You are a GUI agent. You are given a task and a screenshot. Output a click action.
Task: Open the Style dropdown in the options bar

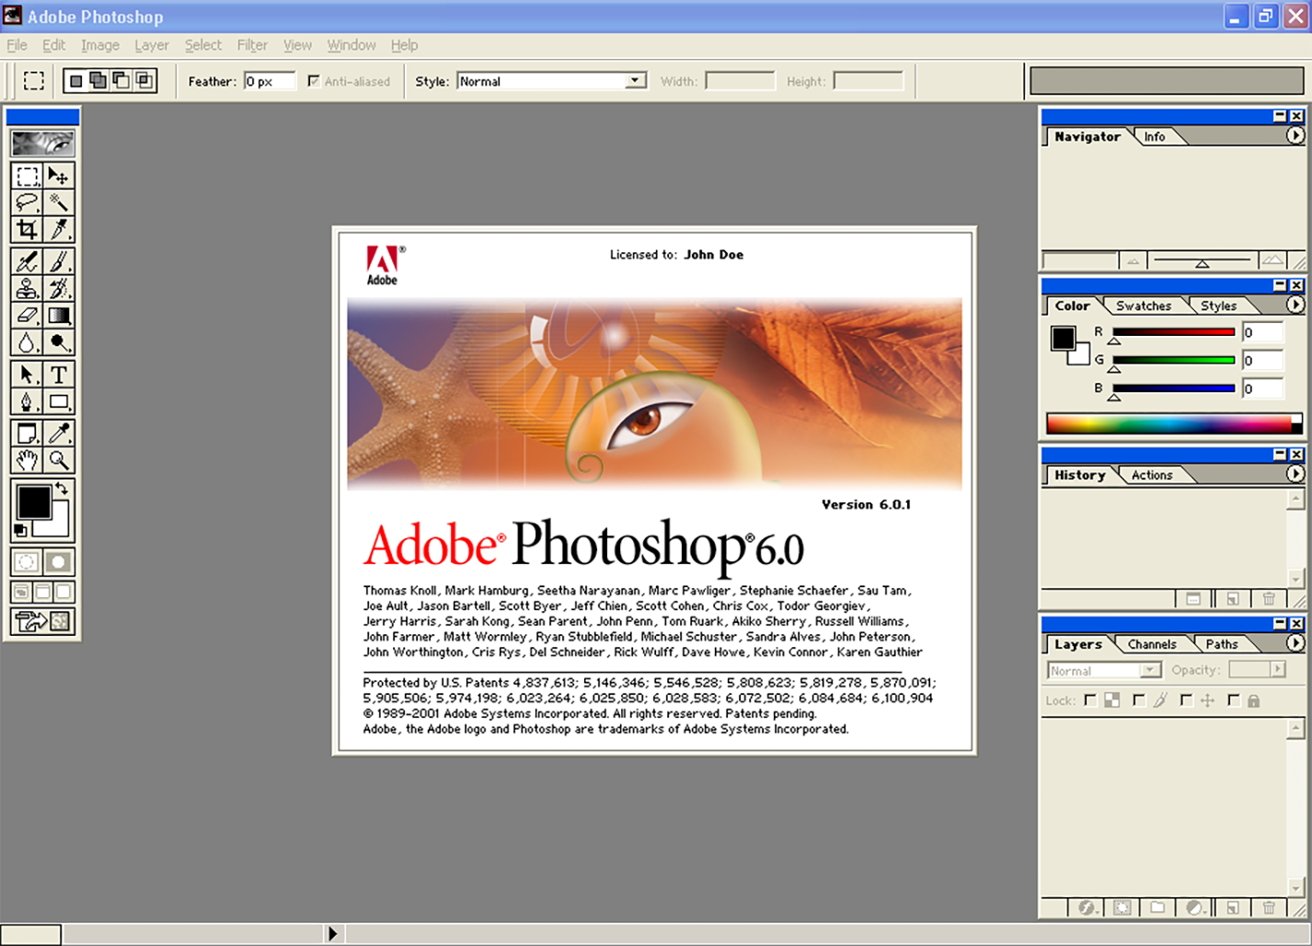pos(634,81)
